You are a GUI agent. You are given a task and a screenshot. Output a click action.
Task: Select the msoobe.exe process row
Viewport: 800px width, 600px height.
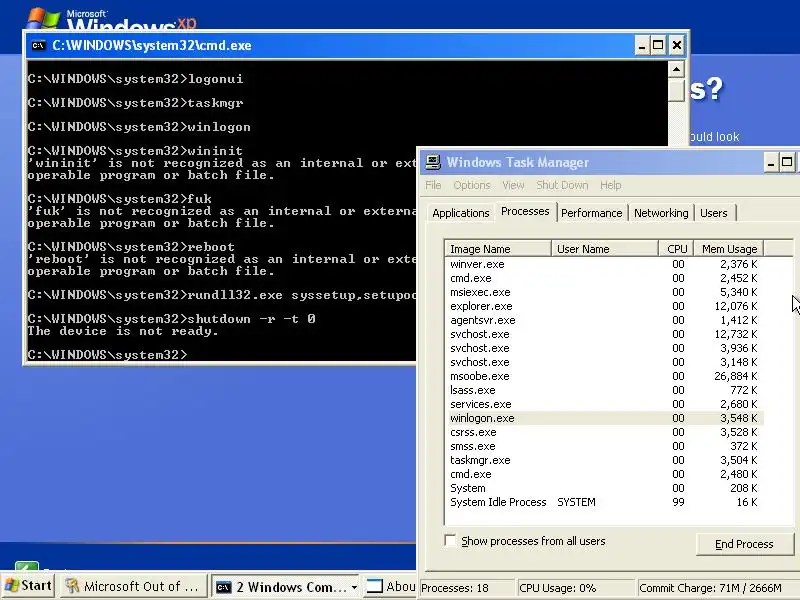pos(604,376)
